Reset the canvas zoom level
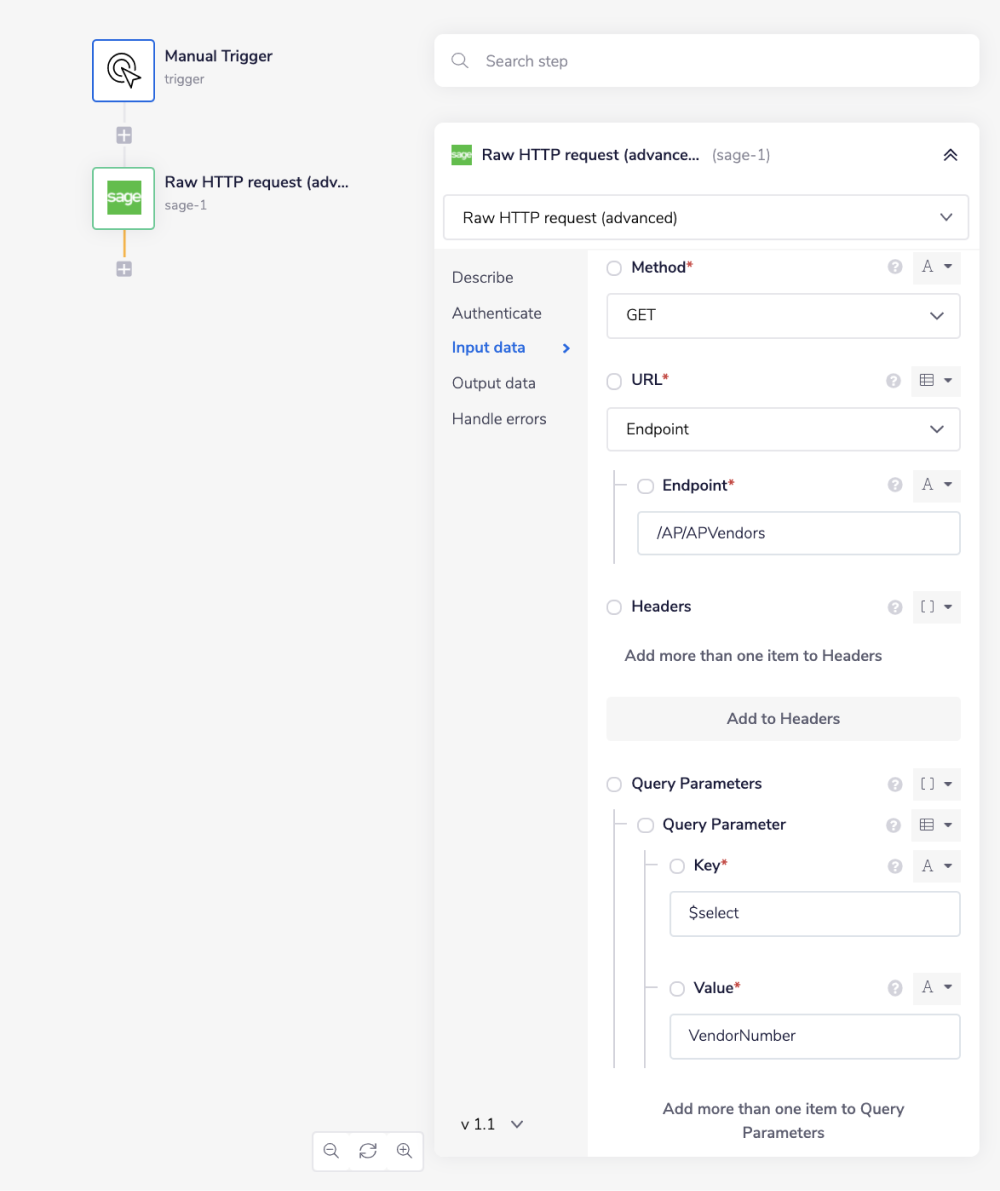Viewport: 1000px width, 1191px height. coord(368,1151)
